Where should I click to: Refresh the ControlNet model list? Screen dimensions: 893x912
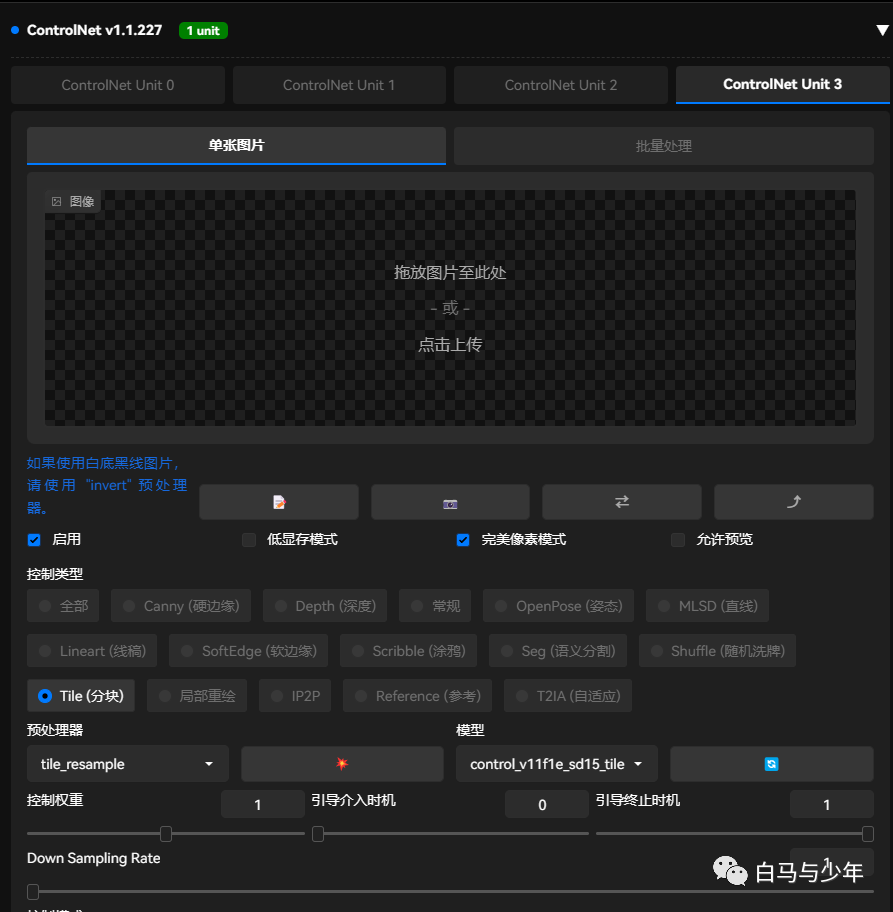click(770, 763)
